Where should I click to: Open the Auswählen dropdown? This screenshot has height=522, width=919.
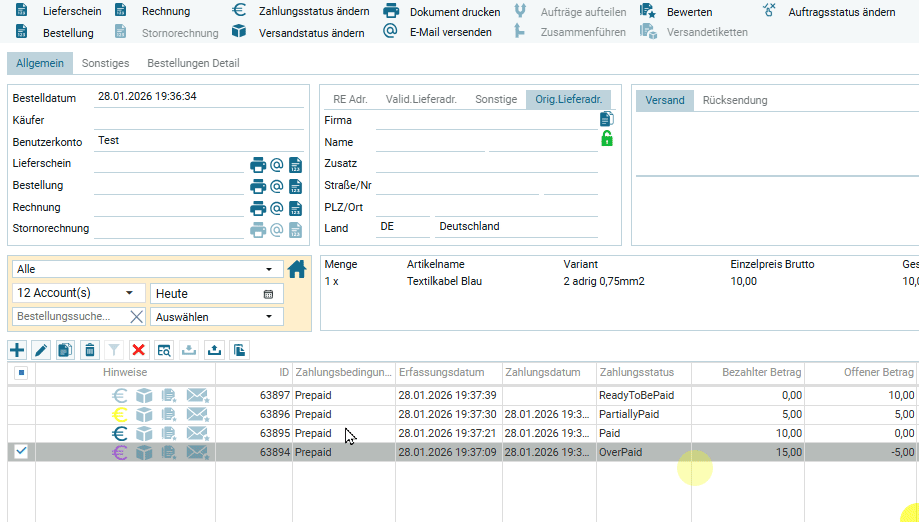[x=268, y=317]
